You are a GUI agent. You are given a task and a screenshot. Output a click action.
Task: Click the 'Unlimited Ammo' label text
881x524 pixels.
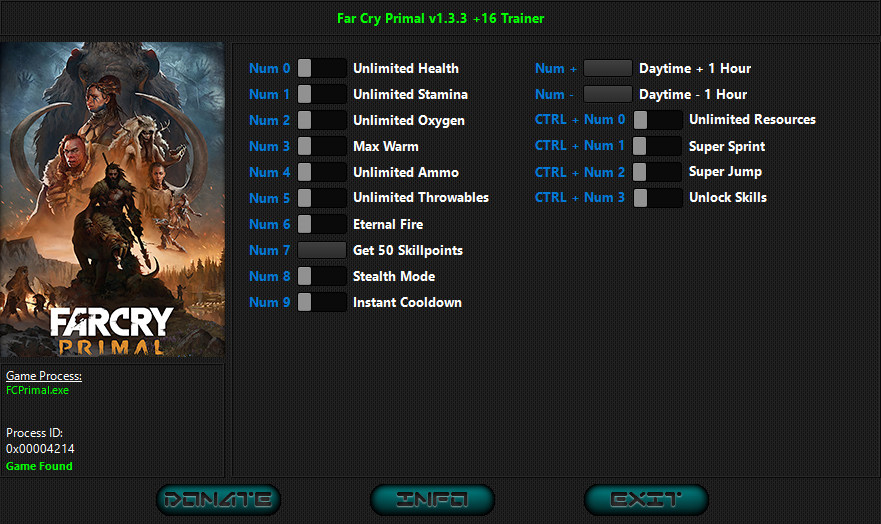tap(406, 172)
